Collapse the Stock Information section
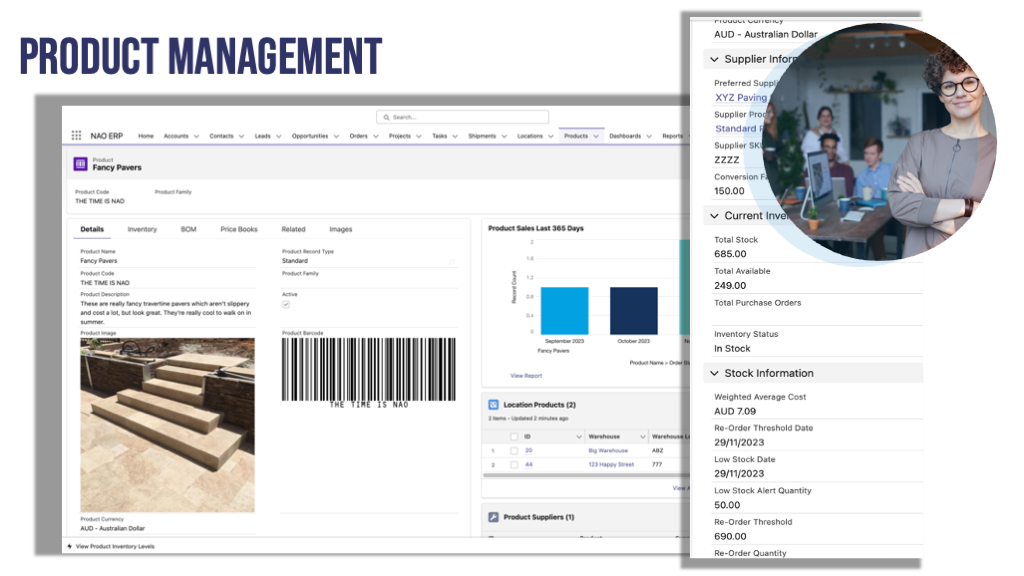The height and width of the screenshot is (576, 1024). 713,372
